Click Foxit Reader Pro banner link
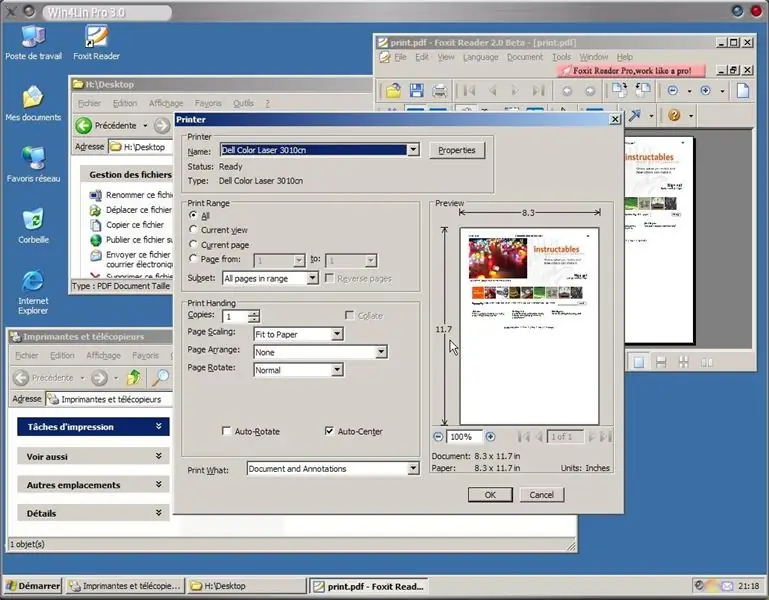769x600 pixels. click(632, 71)
